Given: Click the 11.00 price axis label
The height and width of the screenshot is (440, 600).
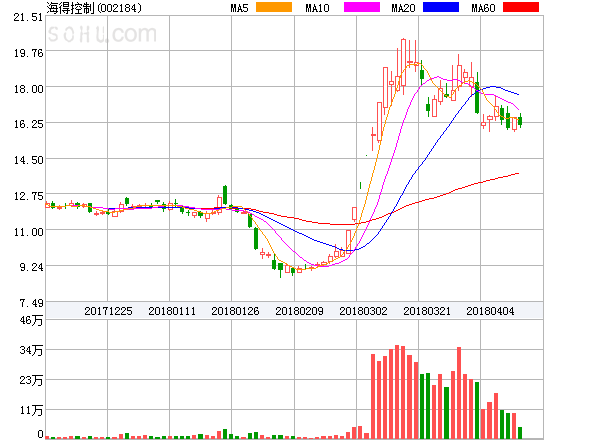Looking at the screenshot, I should tap(29, 232).
